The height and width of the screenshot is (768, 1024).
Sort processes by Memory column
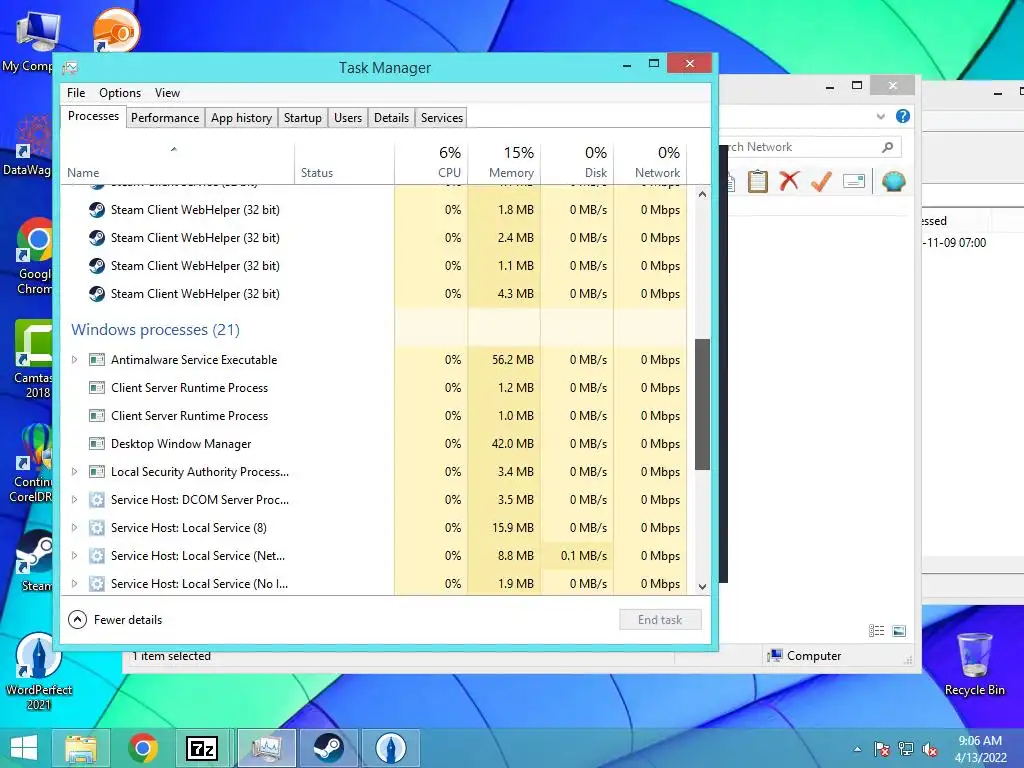click(504, 162)
